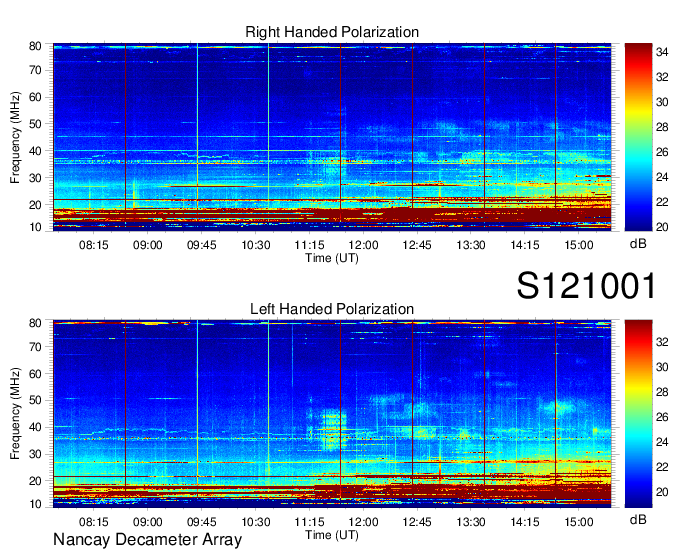The height and width of the screenshot is (552, 680).
Task: Click the "Time (UT)" label under Right Handed plot
Action: click(332, 258)
